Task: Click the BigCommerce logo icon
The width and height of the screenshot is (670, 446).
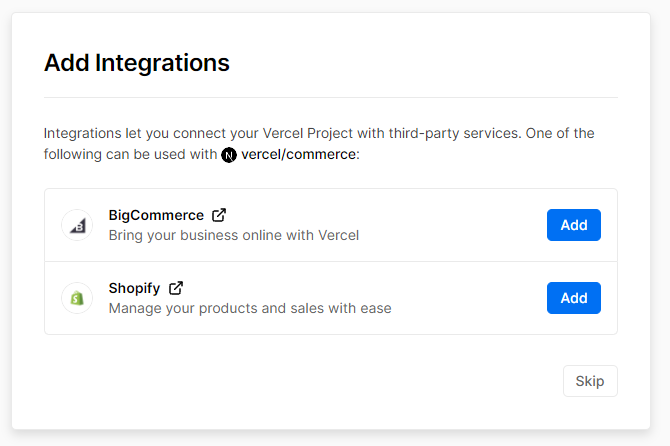Action: [x=77, y=225]
